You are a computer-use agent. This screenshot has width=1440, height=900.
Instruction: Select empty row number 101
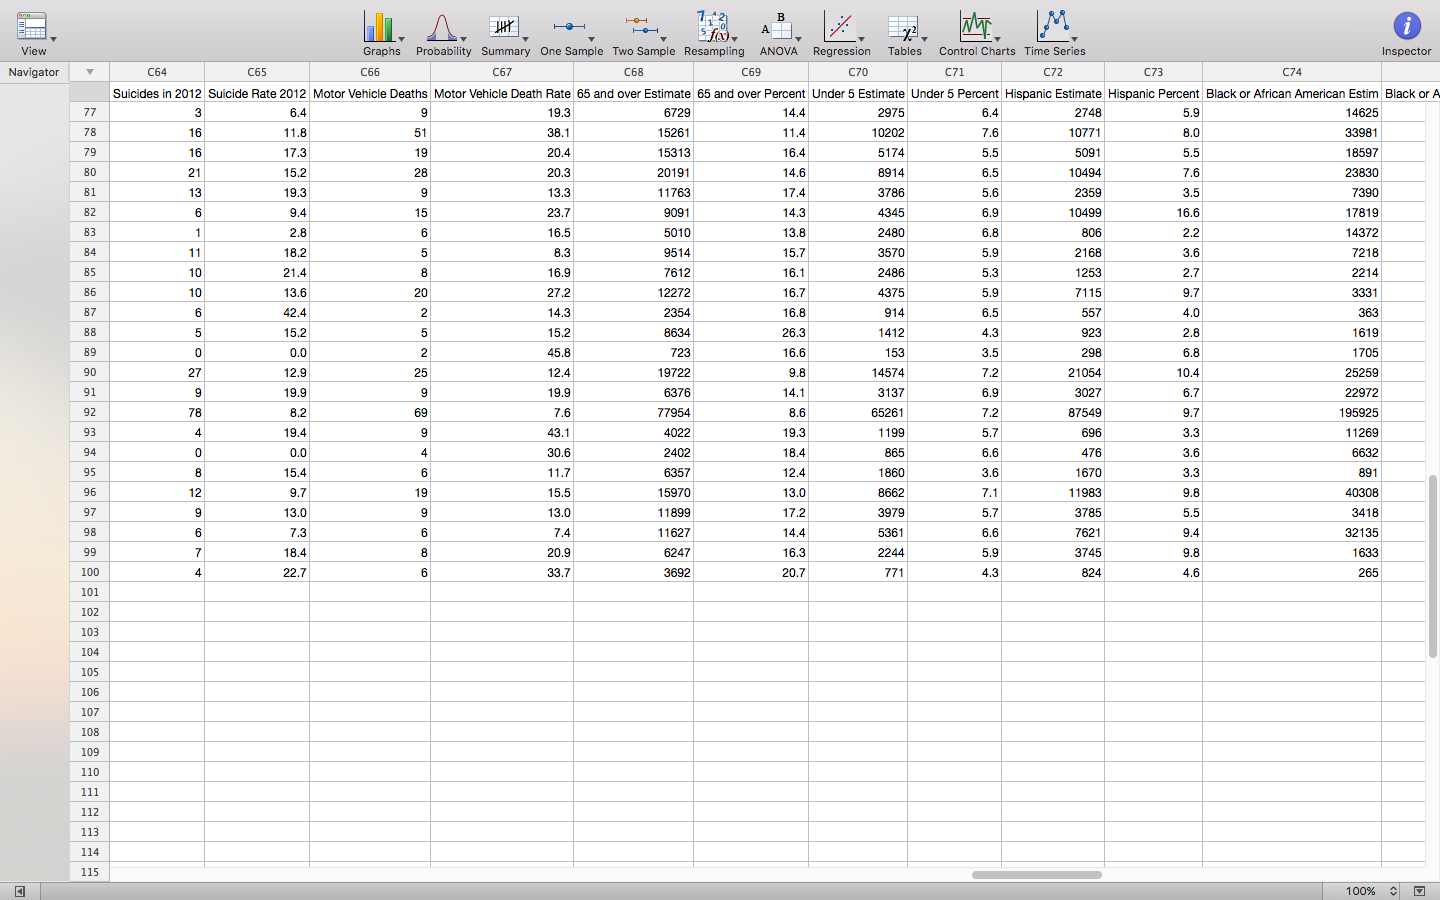(x=90, y=592)
